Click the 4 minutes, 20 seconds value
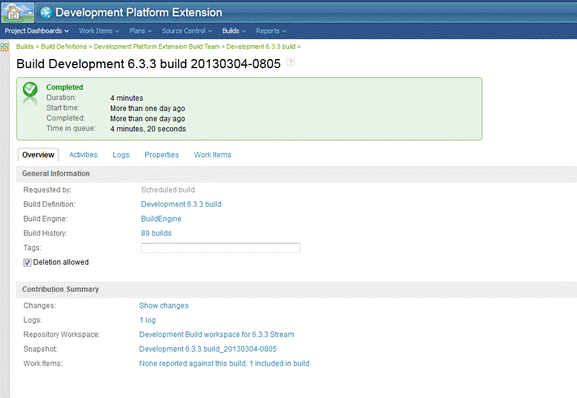 point(148,129)
